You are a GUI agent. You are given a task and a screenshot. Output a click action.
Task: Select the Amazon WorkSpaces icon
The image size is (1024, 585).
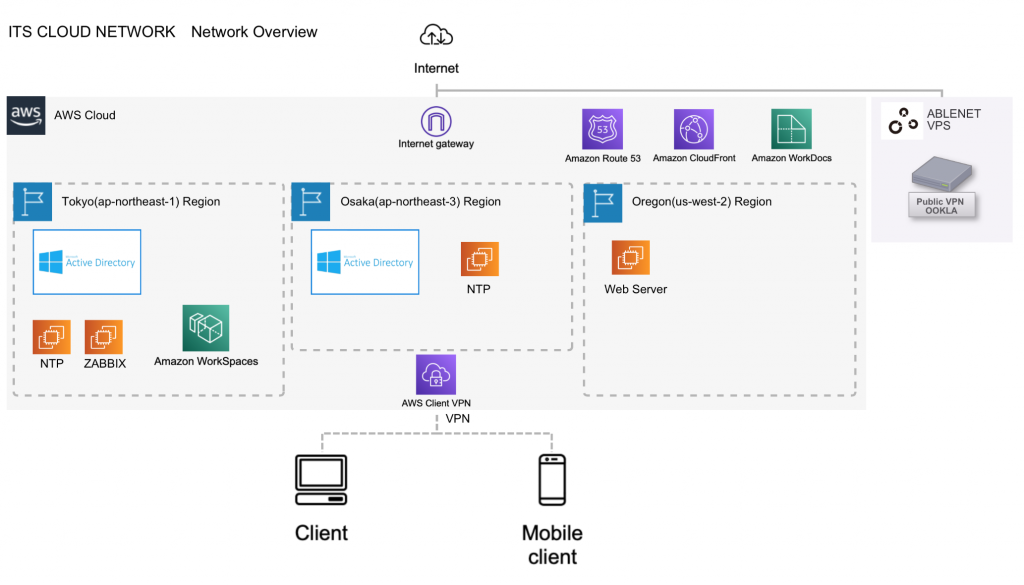[206, 328]
